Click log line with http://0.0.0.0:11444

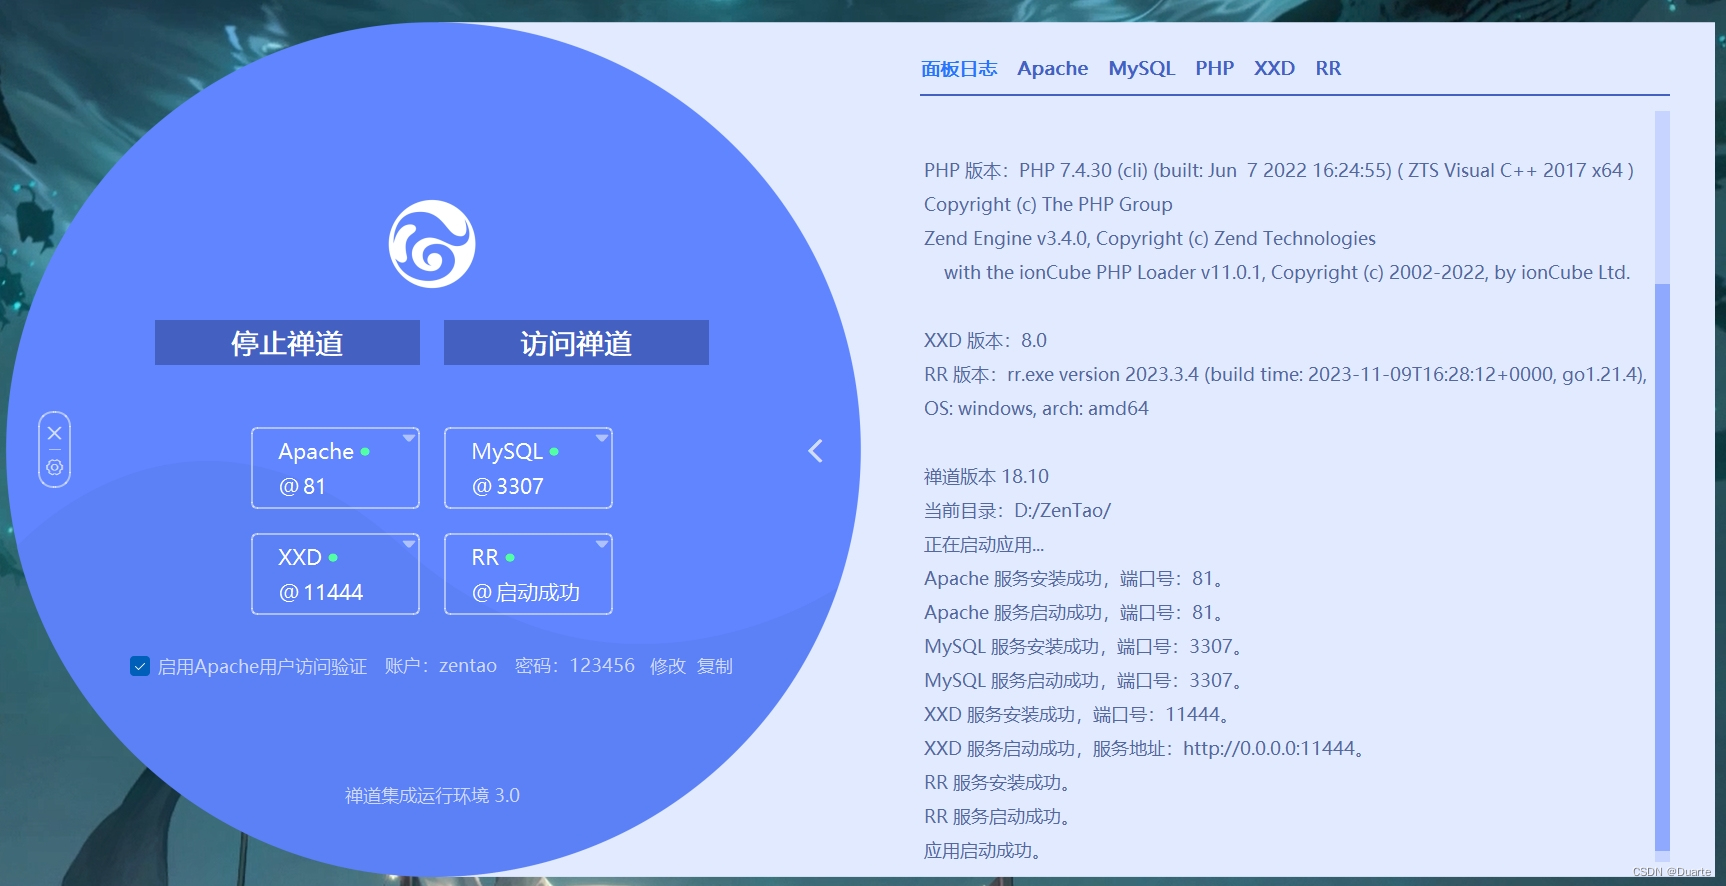point(1147,748)
